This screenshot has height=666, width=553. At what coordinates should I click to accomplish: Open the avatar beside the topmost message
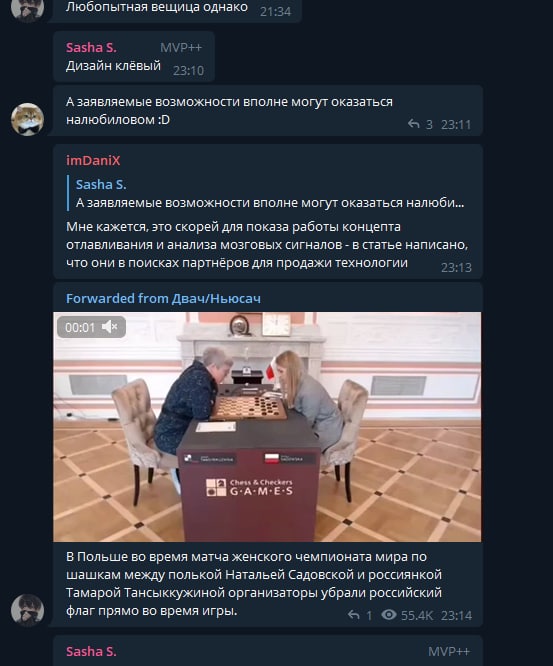click(x=28, y=9)
